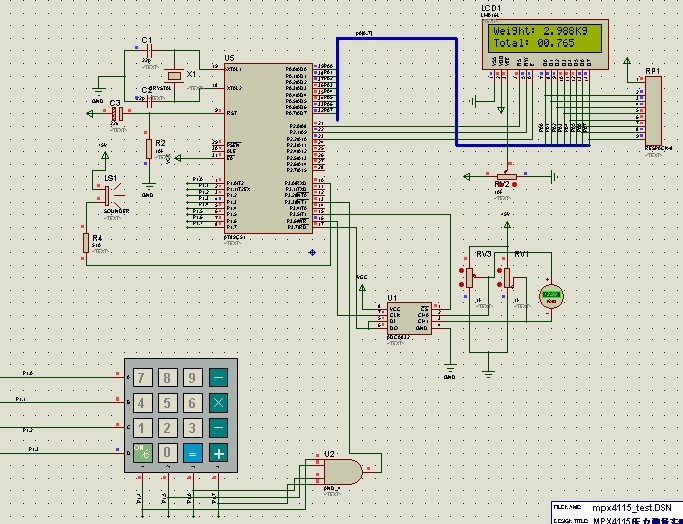The height and width of the screenshot is (524, 683).
Task: Click the 'U2' label on the AND gate
Action: (329, 454)
